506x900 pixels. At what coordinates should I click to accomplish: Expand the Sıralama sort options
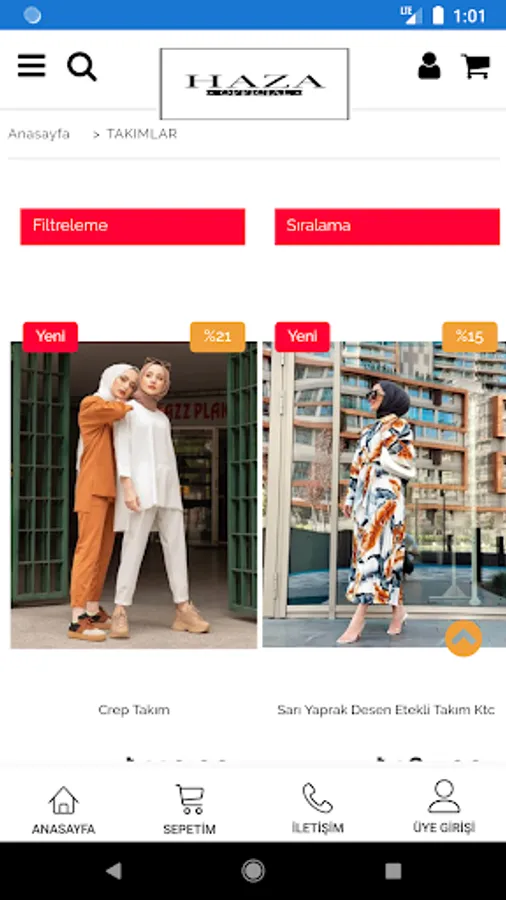[x=387, y=227]
